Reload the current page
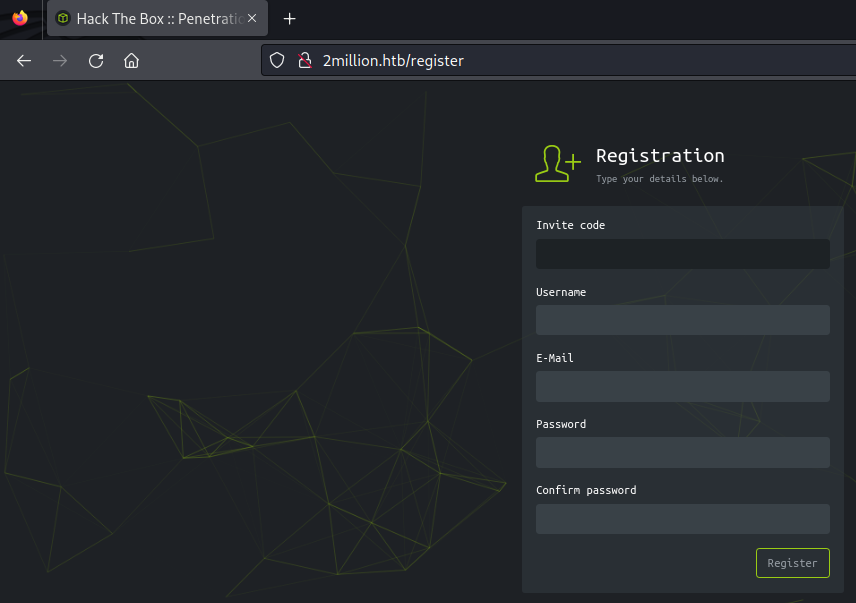The image size is (856, 603). 96,61
